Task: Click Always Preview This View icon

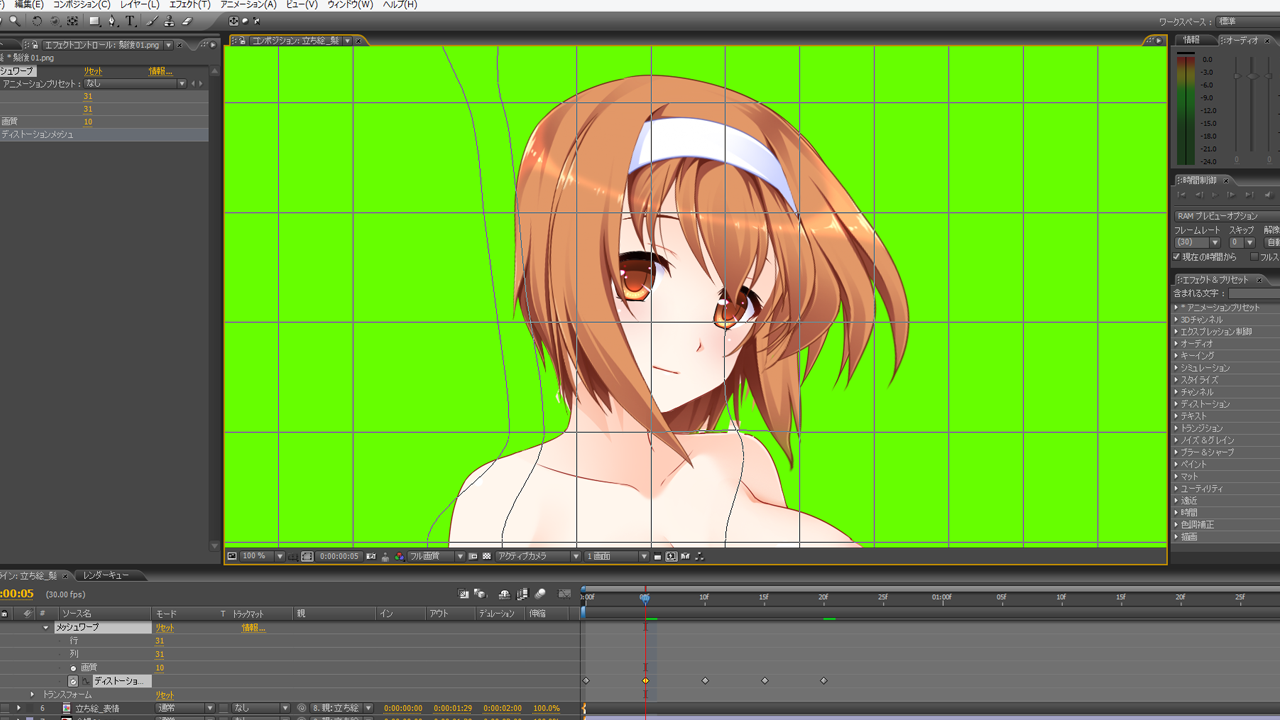Action: 231,556
